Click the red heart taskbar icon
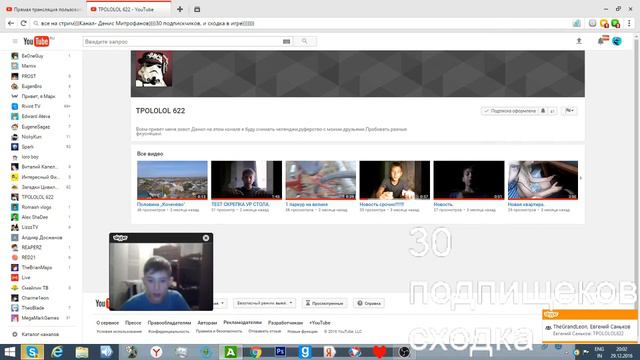Viewport: 640px width, 360px height. coord(380,352)
